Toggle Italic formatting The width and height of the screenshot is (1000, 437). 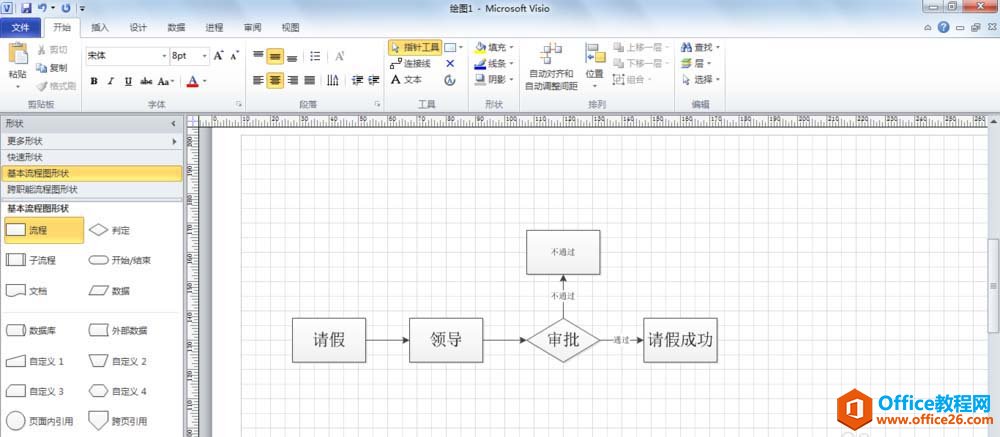[x=111, y=81]
